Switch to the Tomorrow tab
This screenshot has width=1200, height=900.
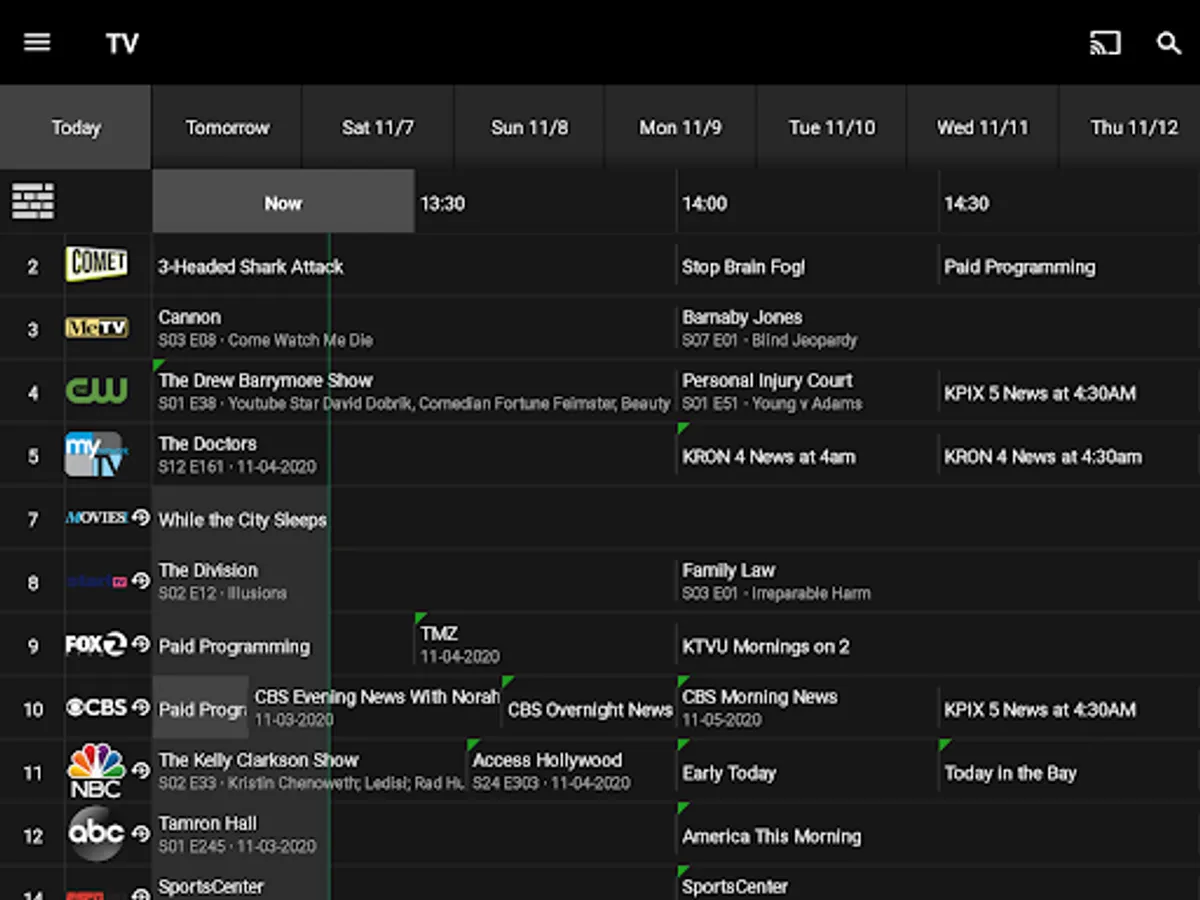tap(227, 127)
